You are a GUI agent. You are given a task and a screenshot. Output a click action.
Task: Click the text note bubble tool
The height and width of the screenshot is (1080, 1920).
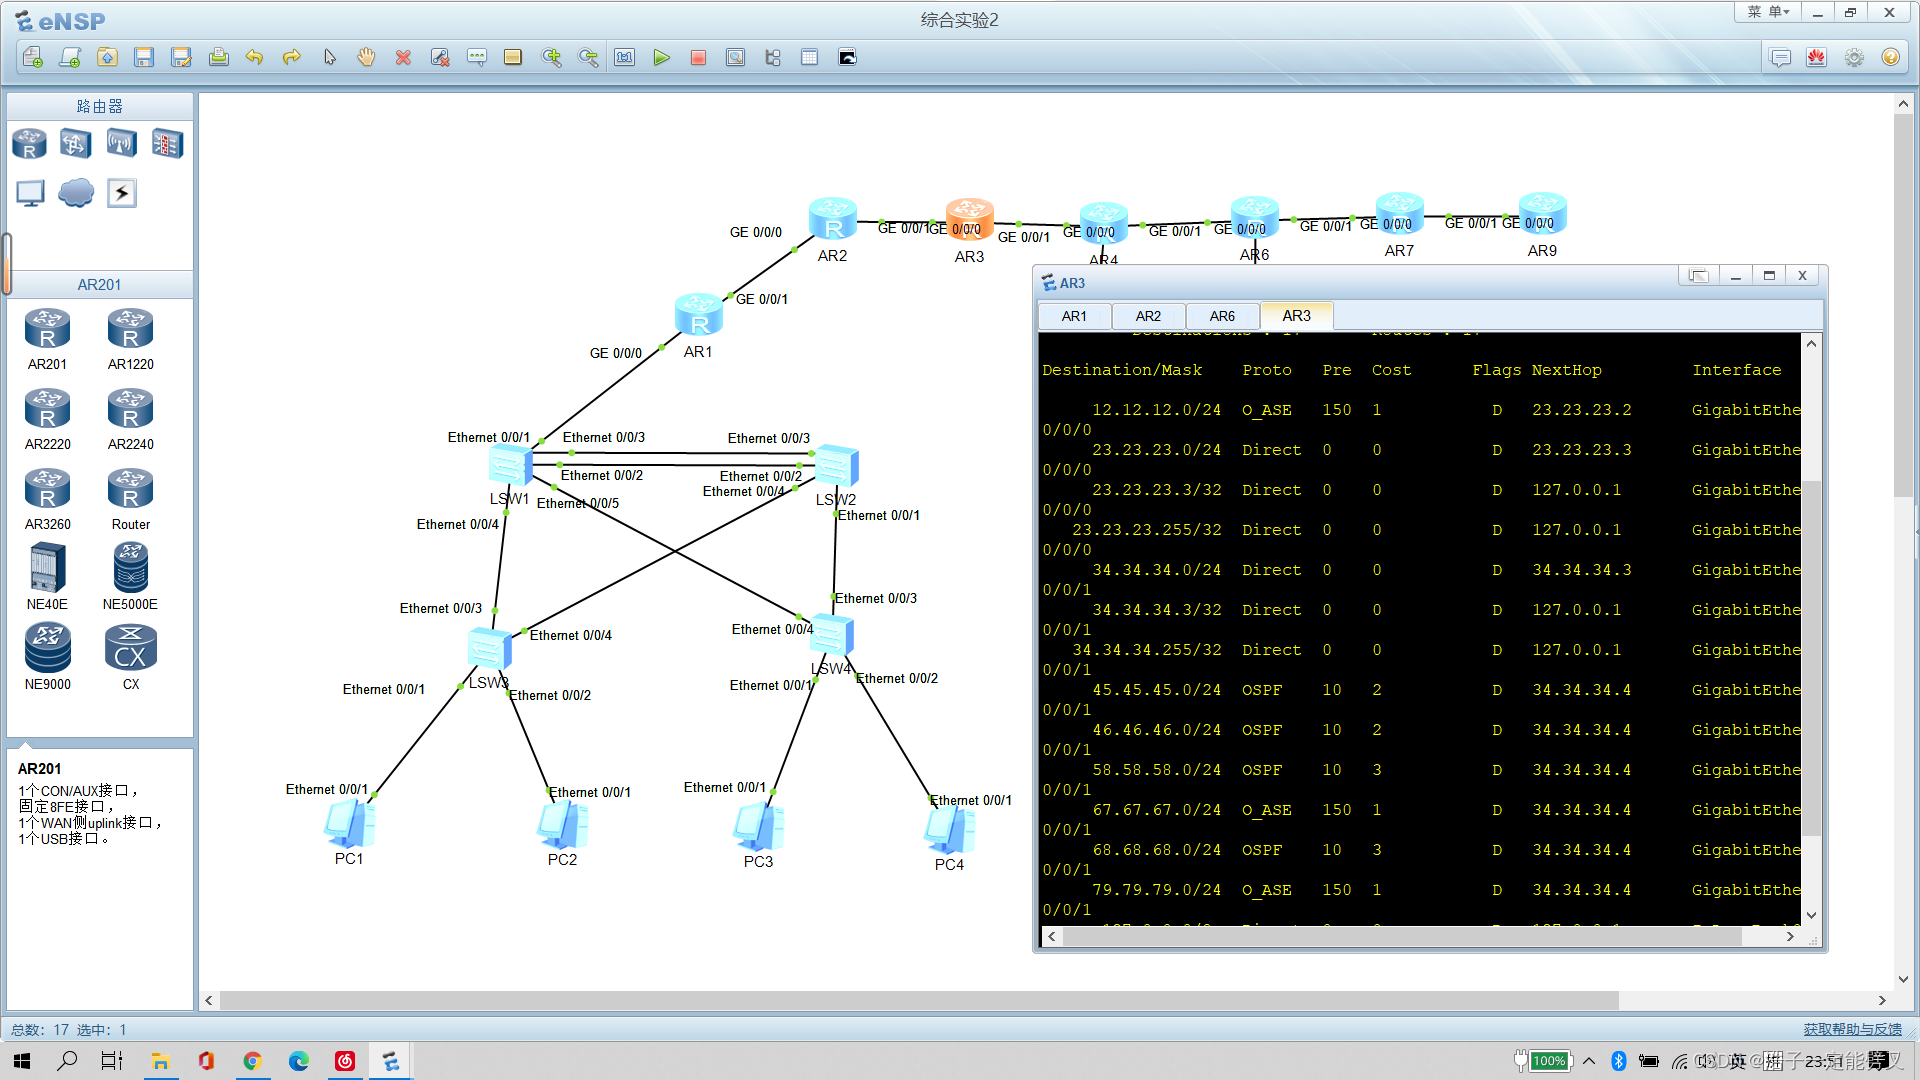pos(477,58)
